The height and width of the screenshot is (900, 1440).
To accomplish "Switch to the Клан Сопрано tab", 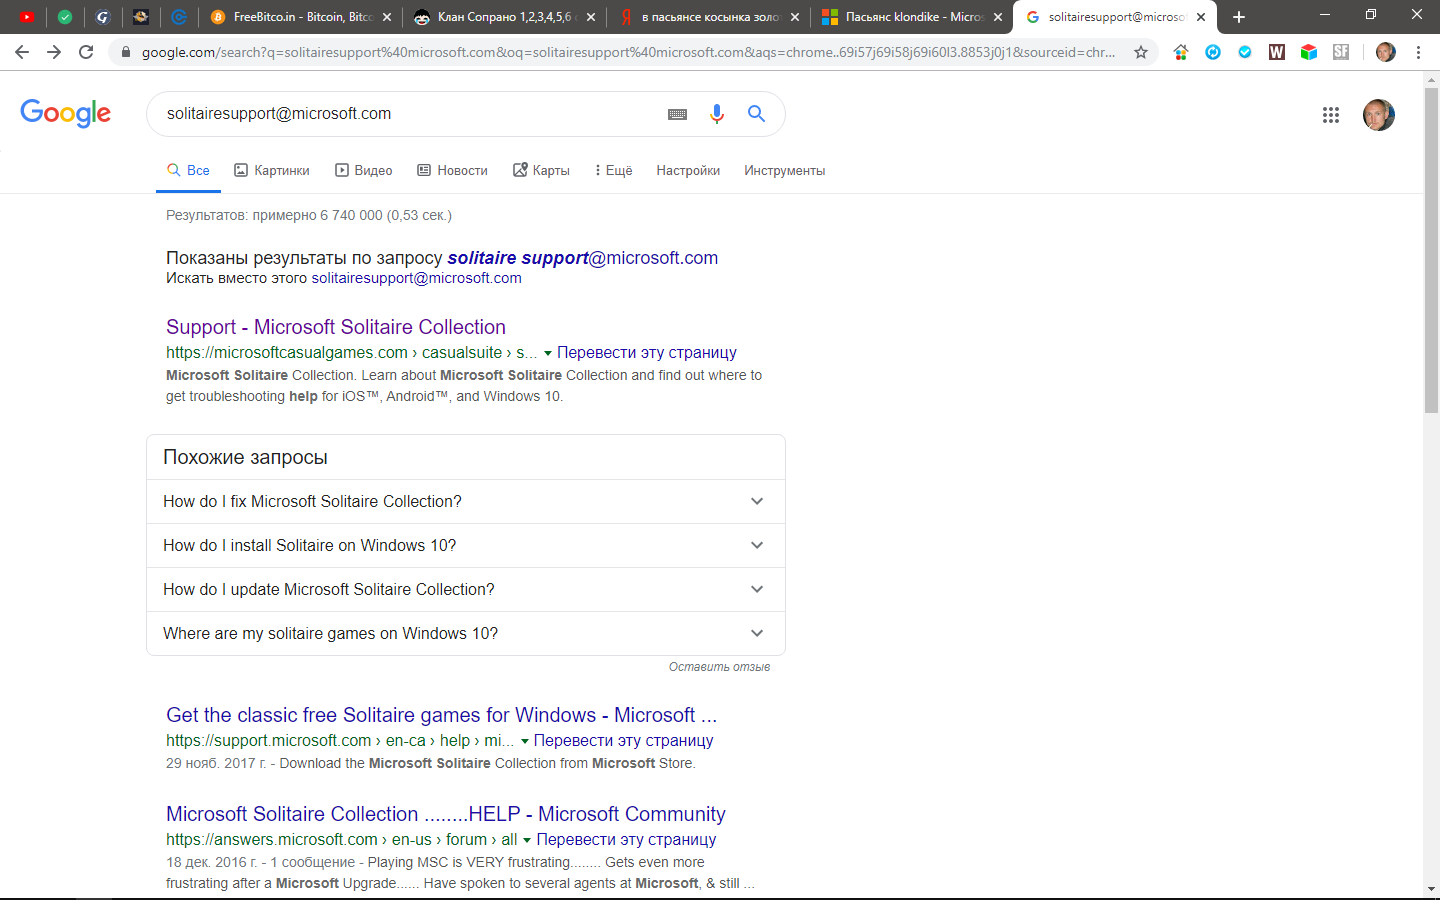I will [505, 17].
